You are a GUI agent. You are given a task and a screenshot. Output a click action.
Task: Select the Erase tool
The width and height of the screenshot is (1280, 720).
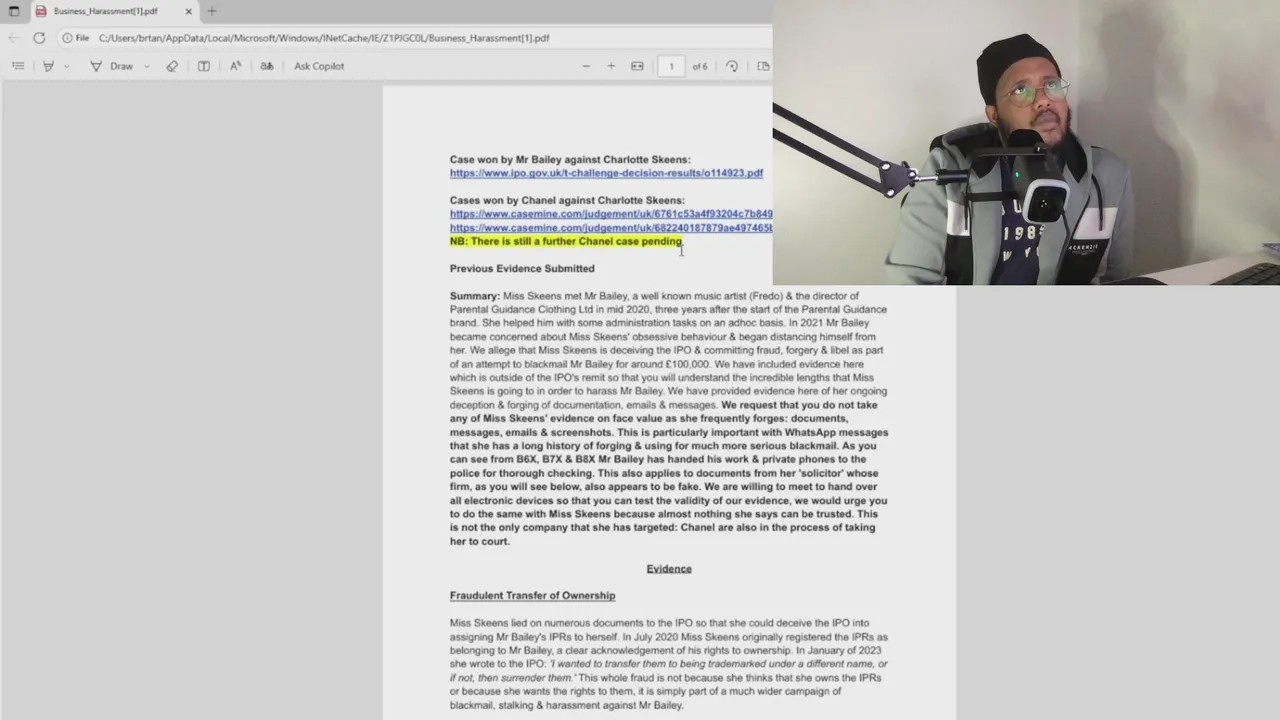coord(172,66)
